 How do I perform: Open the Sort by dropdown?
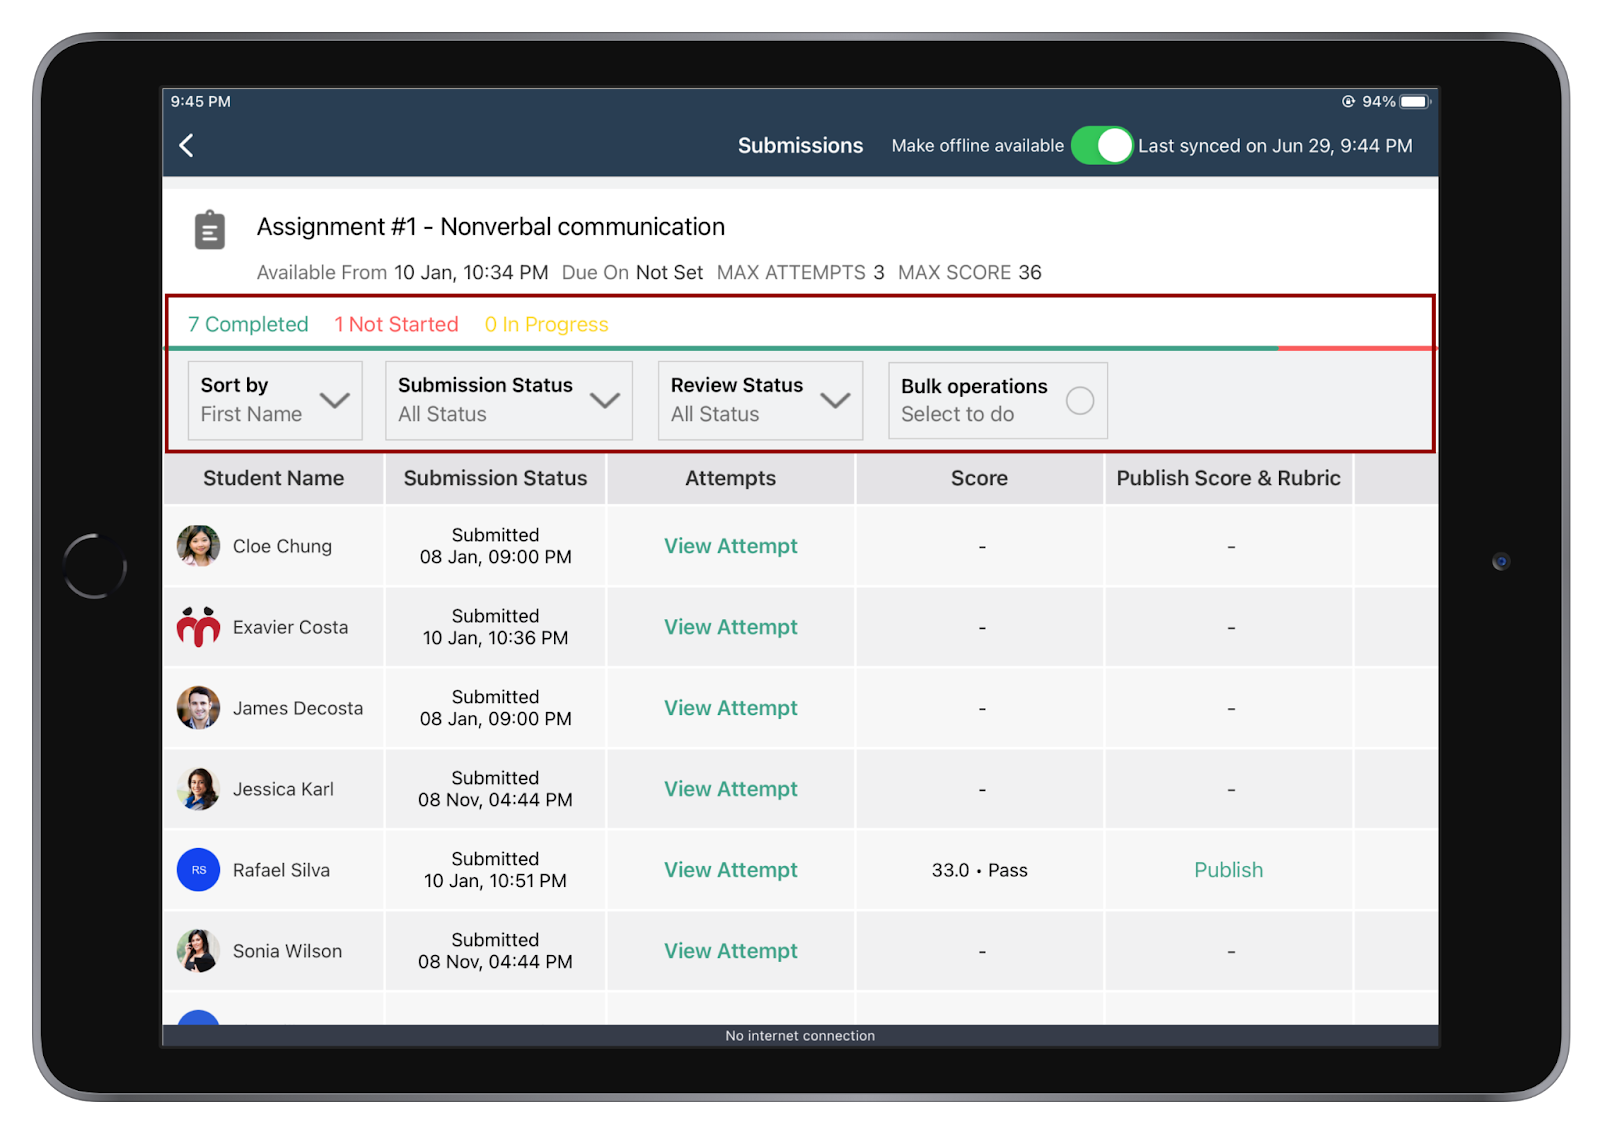click(275, 400)
